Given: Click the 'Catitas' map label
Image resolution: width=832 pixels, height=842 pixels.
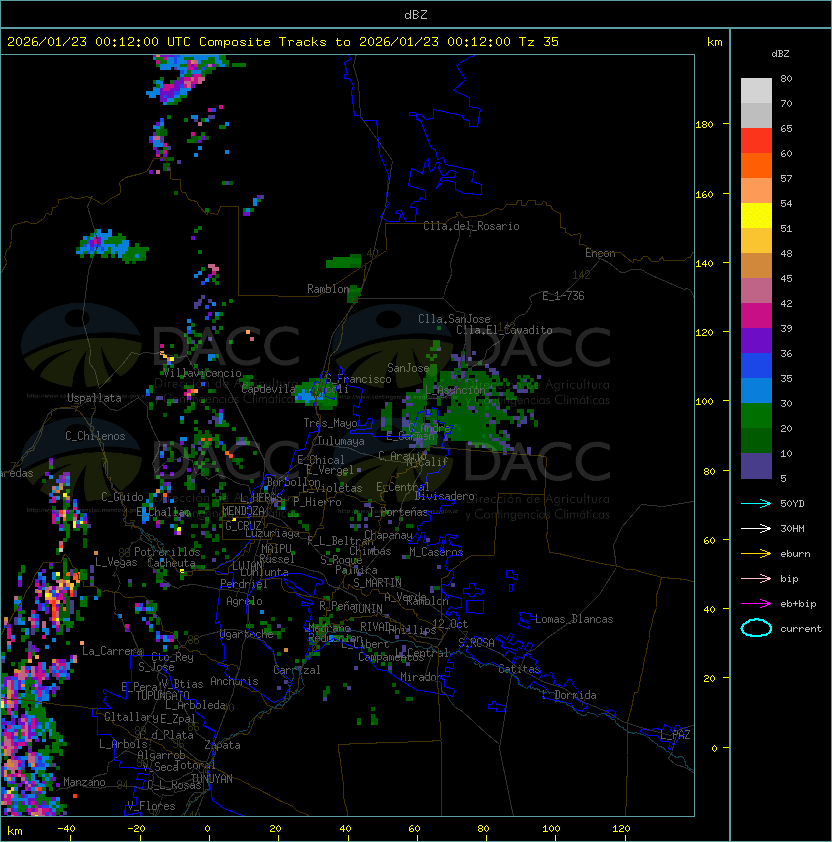Looking at the screenshot, I should (519, 669).
